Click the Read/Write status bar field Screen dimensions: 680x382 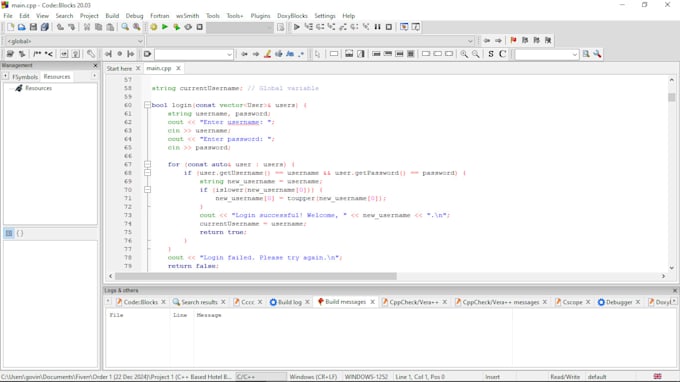[x=565, y=377]
